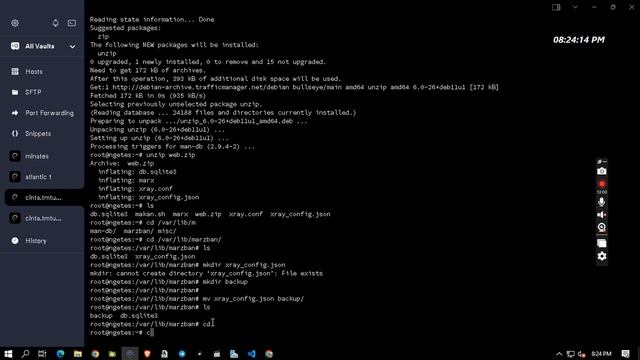Open Brave browser from taskbar

(147, 354)
